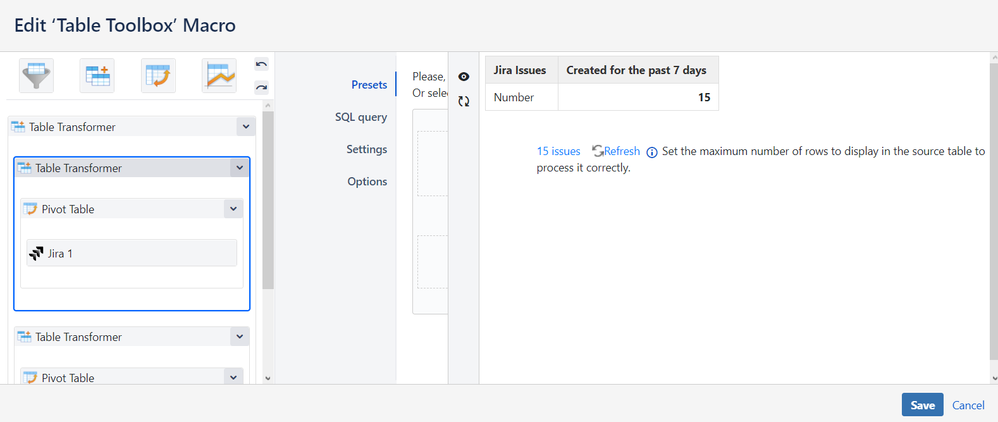The image size is (998, 422).
Task: Add a Pivot Table macro from toolbar
Action: tap(158, 76)
